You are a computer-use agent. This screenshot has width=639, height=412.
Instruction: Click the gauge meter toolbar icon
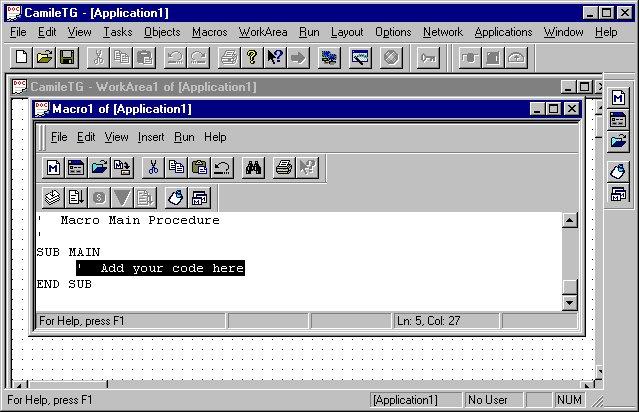(x=516, y=57)
